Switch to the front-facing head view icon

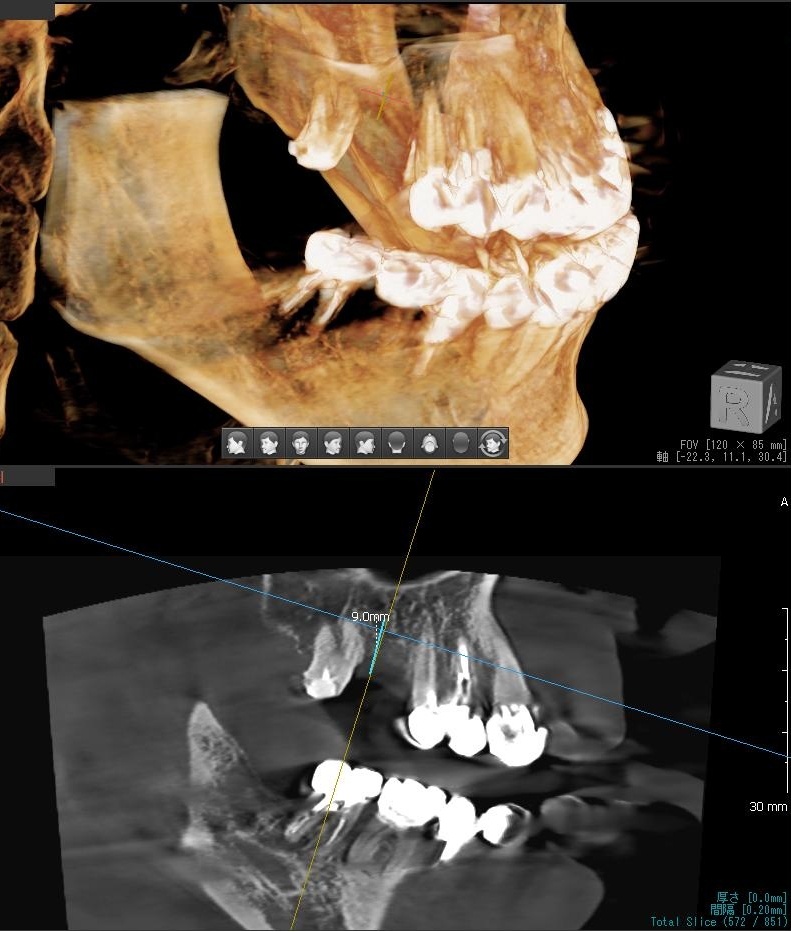click(x=301, y=443)
